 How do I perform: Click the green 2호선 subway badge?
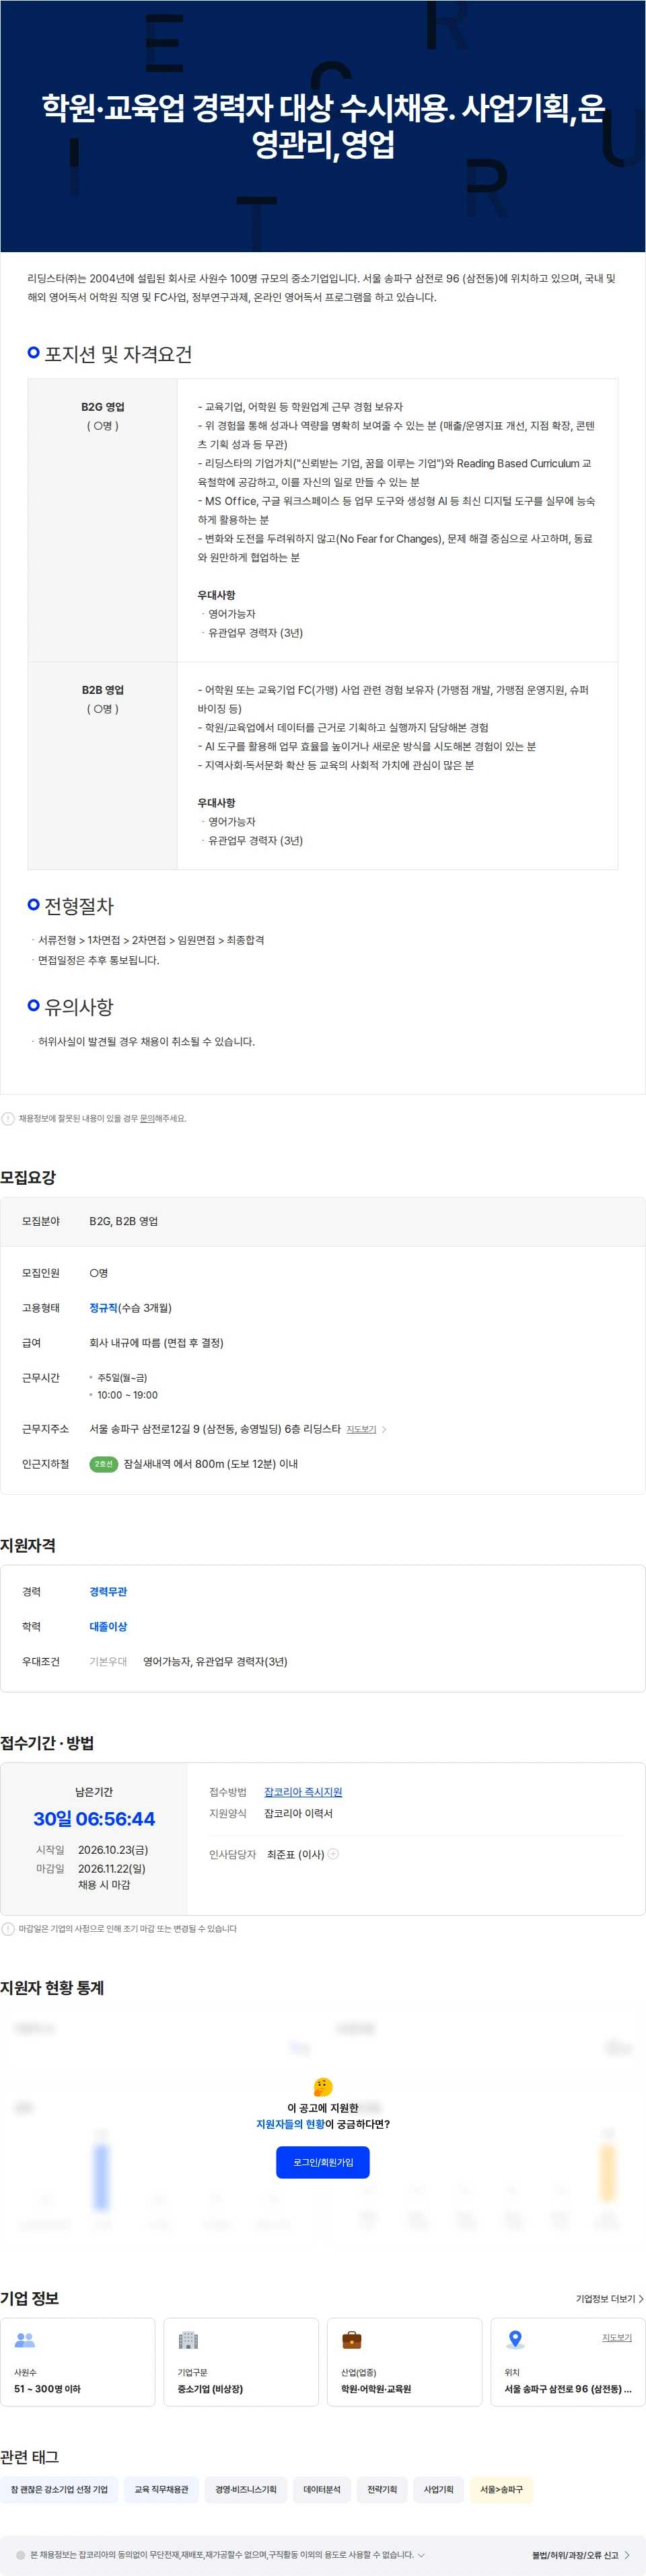(x=104, y=1464)
